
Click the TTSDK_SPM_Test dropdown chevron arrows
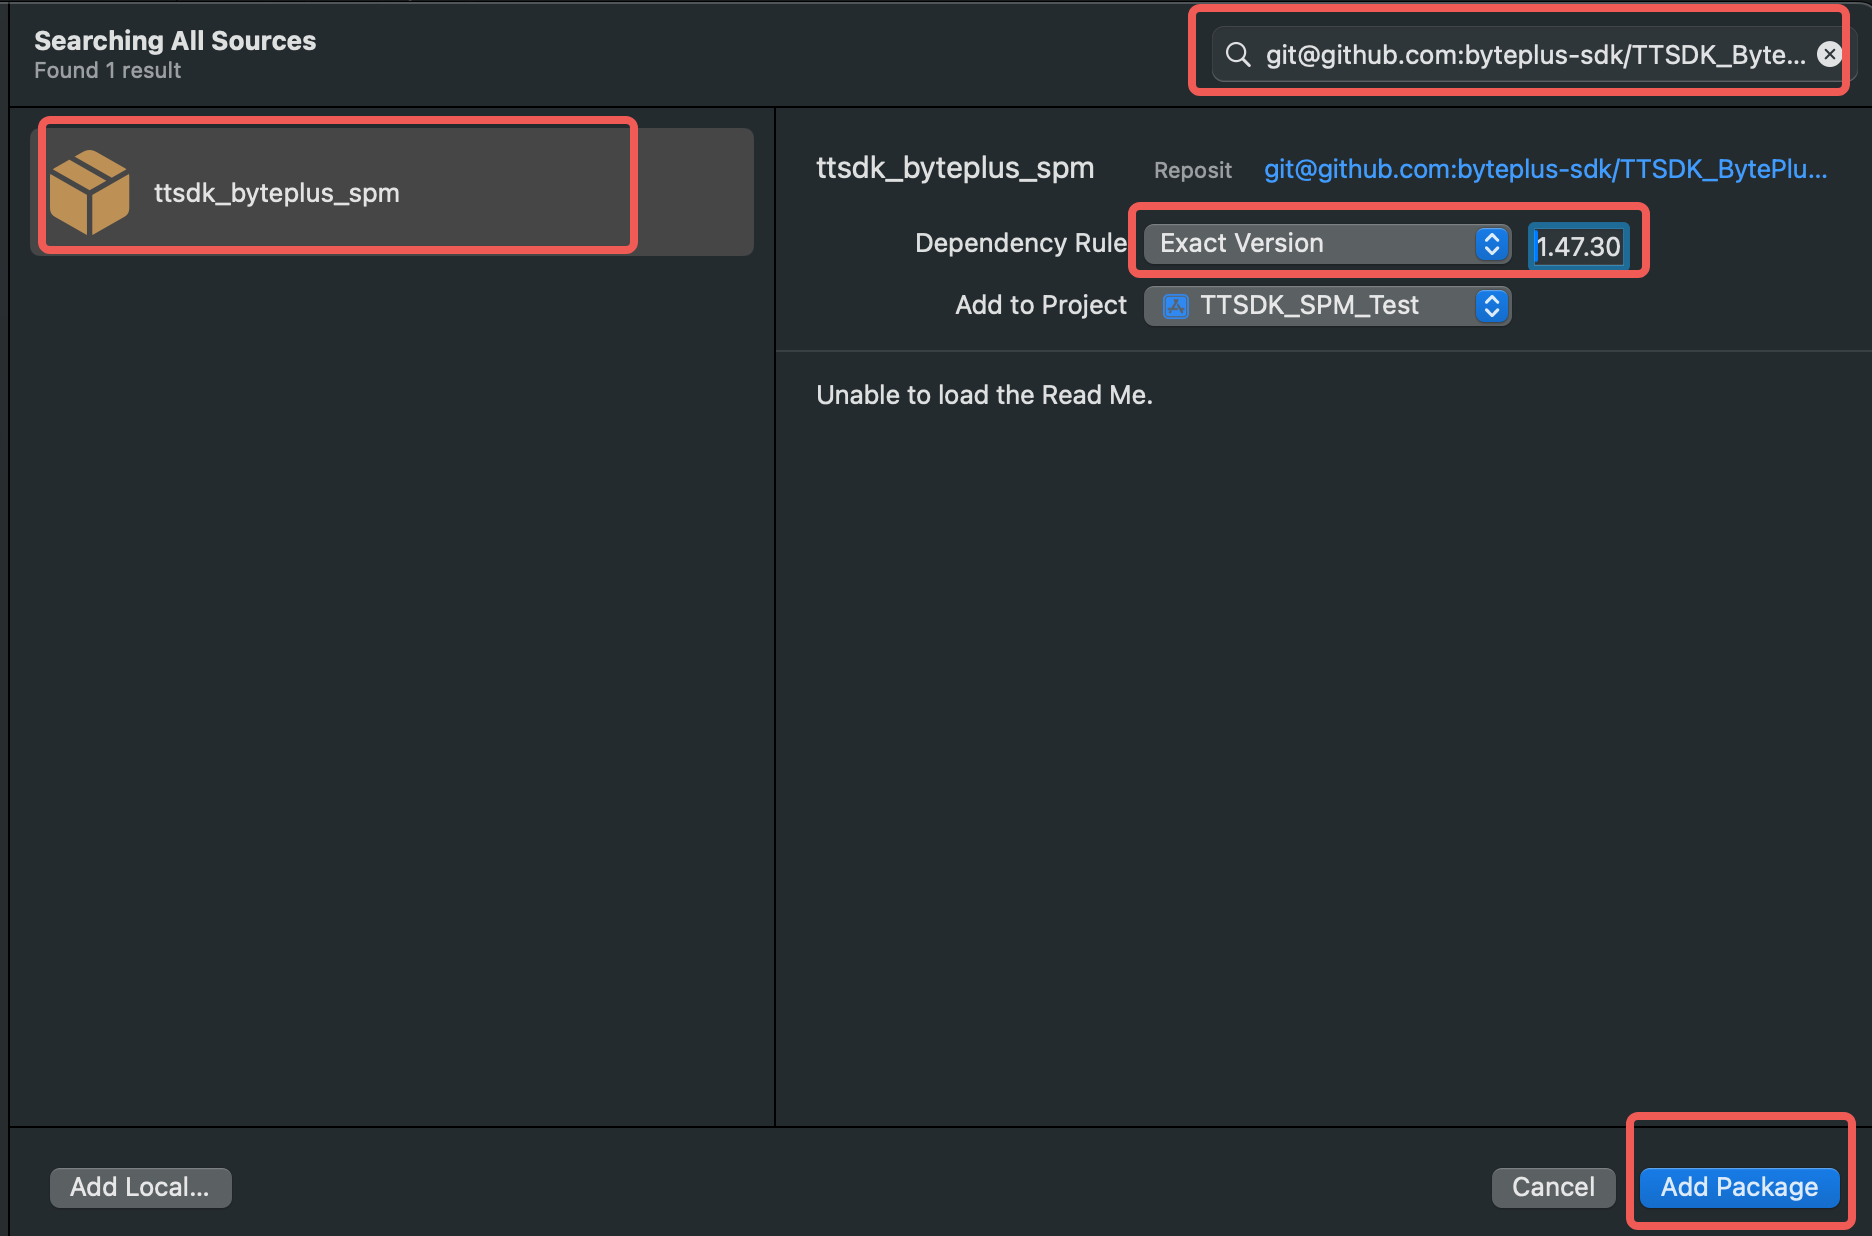(1491, 306)
